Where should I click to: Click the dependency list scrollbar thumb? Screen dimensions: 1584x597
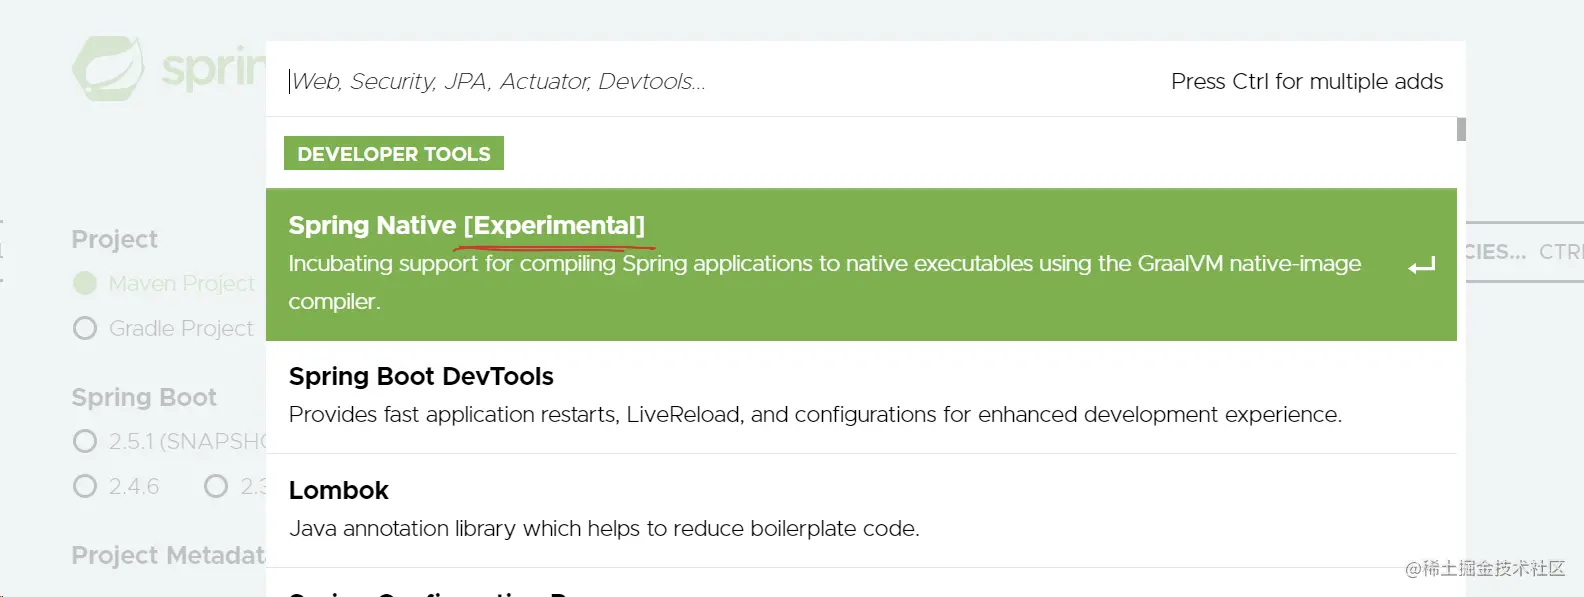point(1461,129)
